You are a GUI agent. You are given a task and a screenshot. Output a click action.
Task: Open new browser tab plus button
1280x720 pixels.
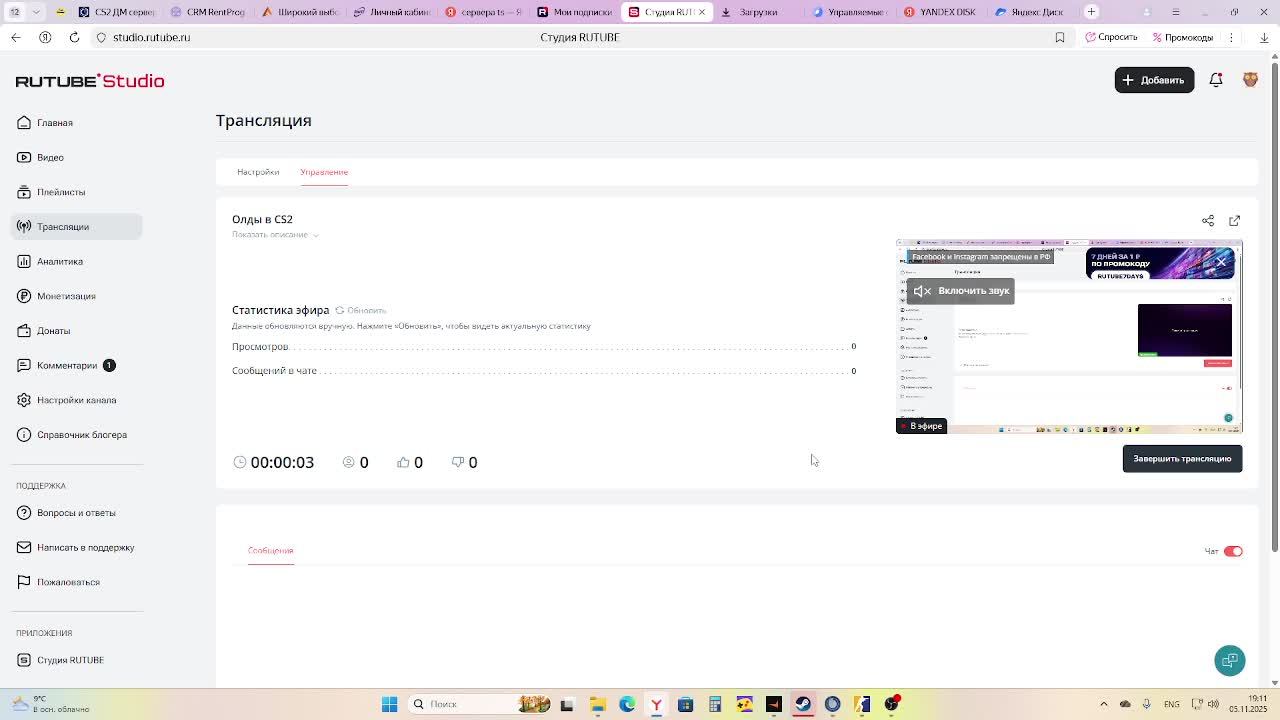[1091, 12]
